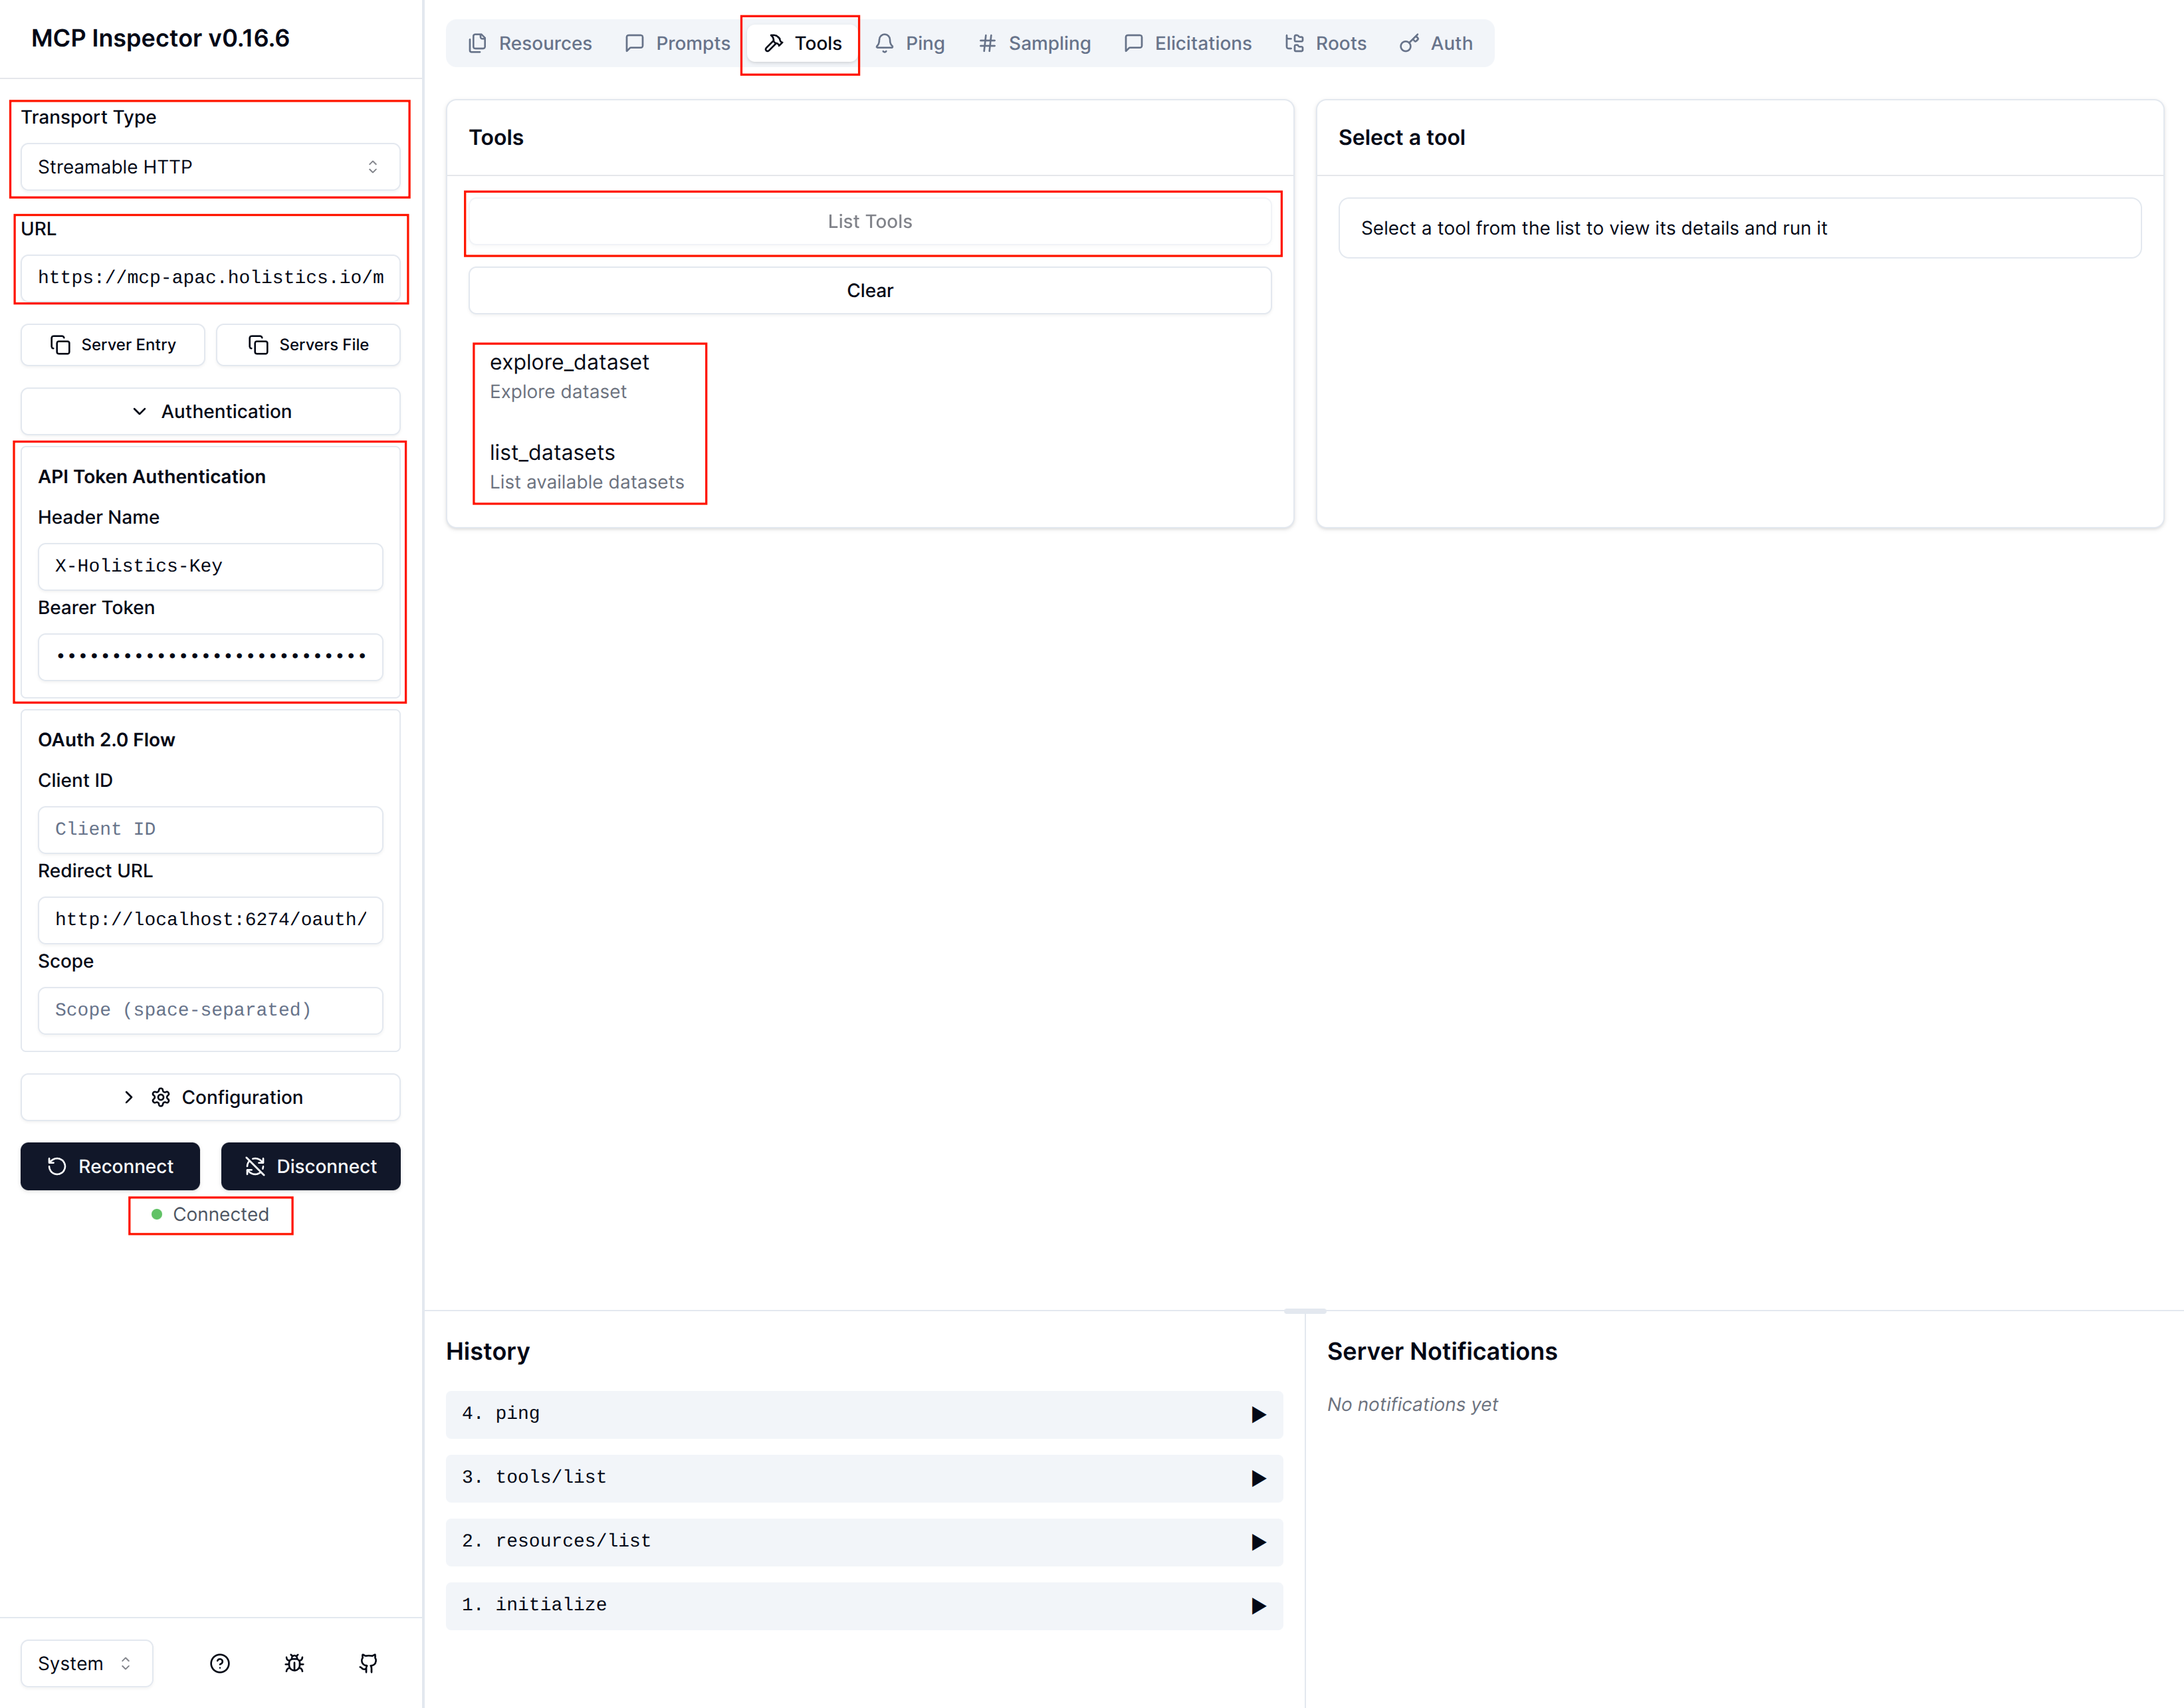Focus the Redirect URL field

(210, 919)
